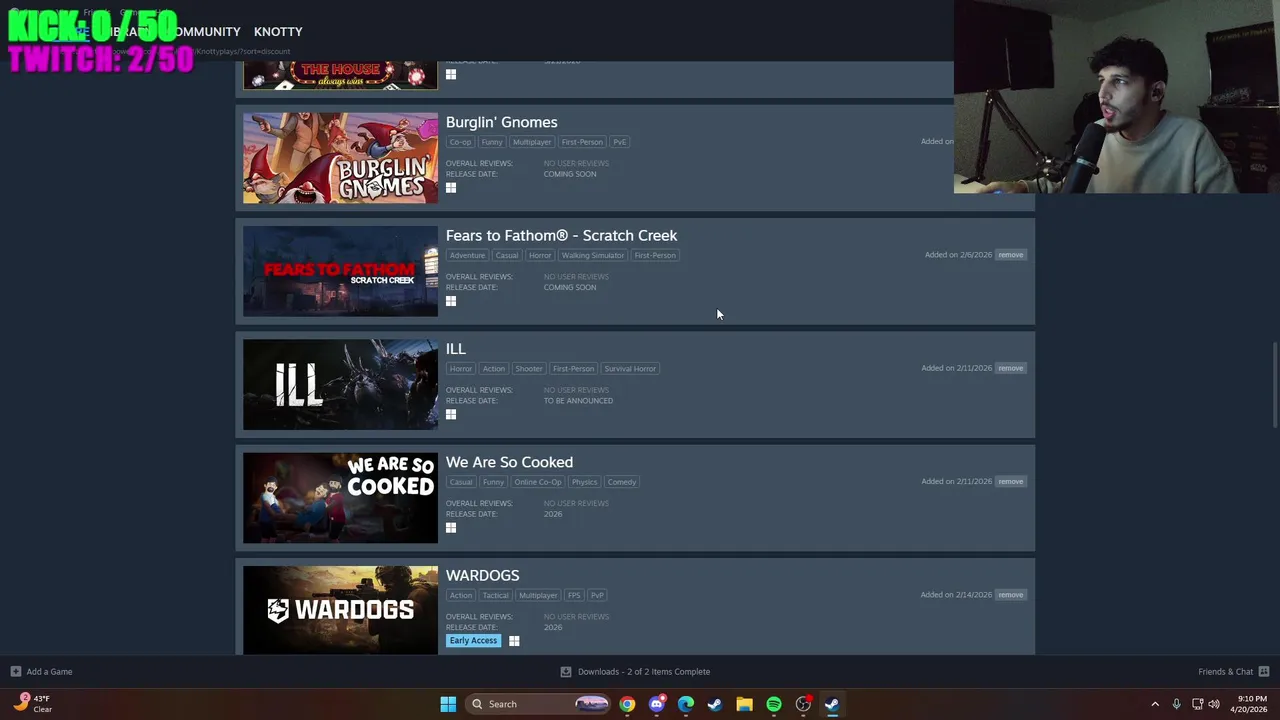
Task: Open the We Are So Cooked title
Action: coord(509,462)
